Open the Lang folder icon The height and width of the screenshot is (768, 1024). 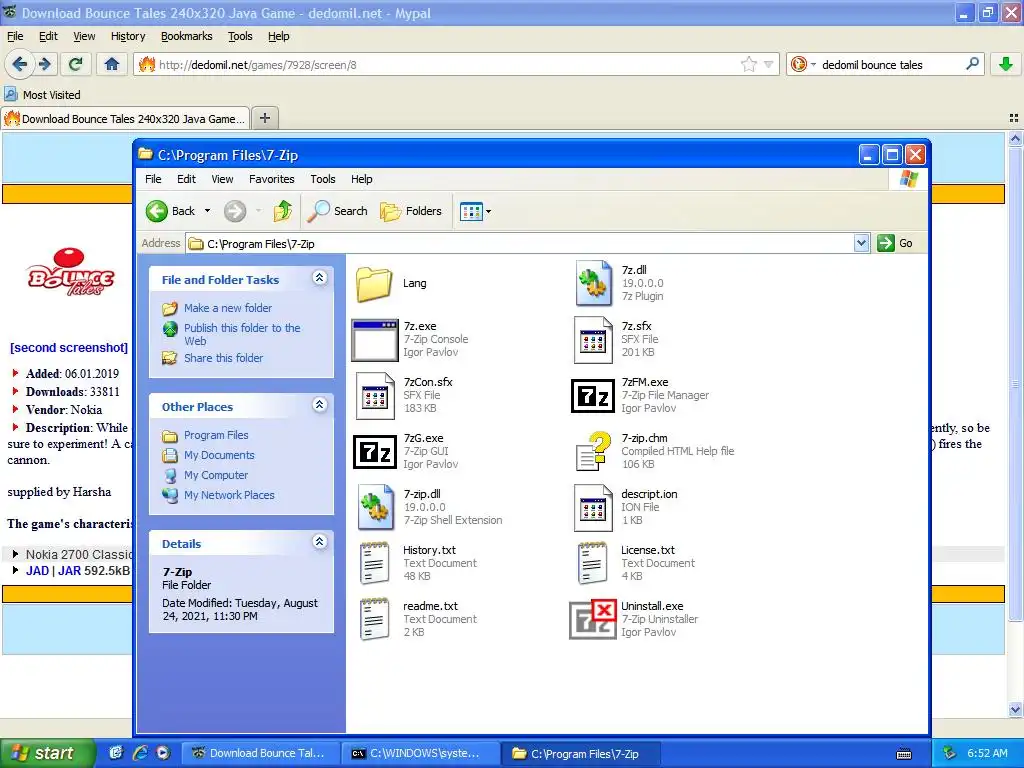(374, 284)
